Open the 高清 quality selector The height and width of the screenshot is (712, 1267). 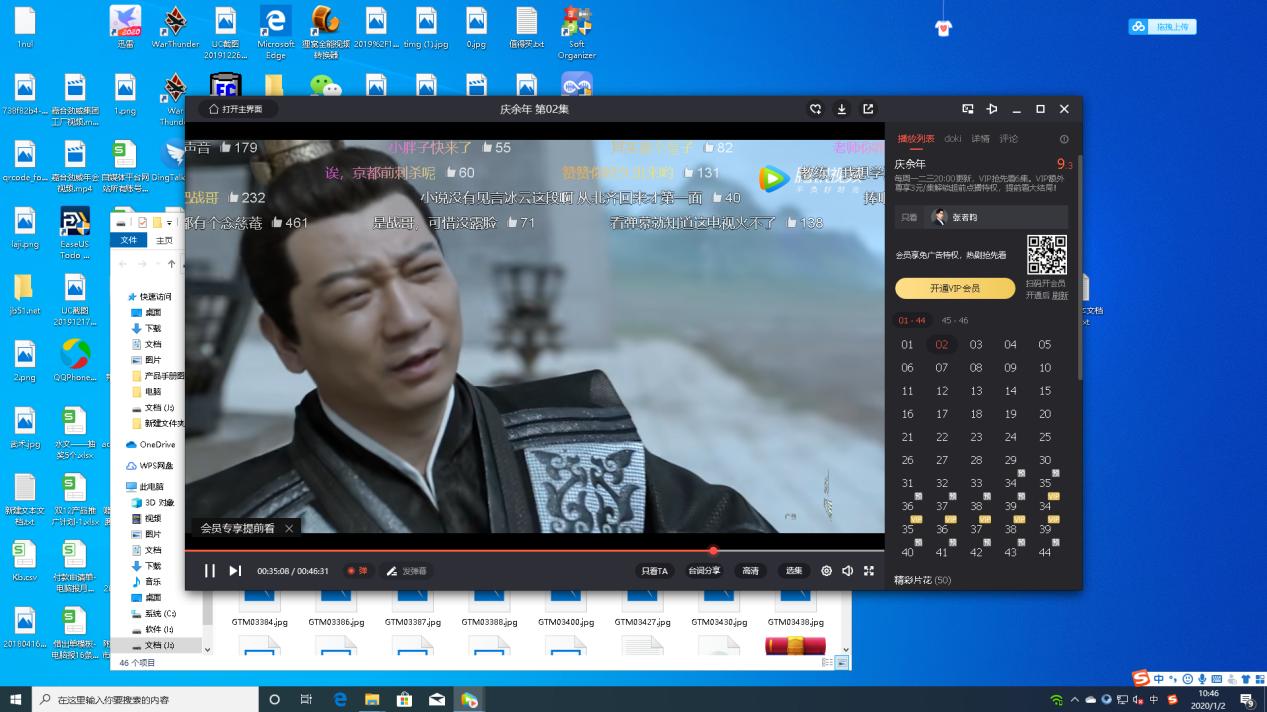tap(749, 570)
